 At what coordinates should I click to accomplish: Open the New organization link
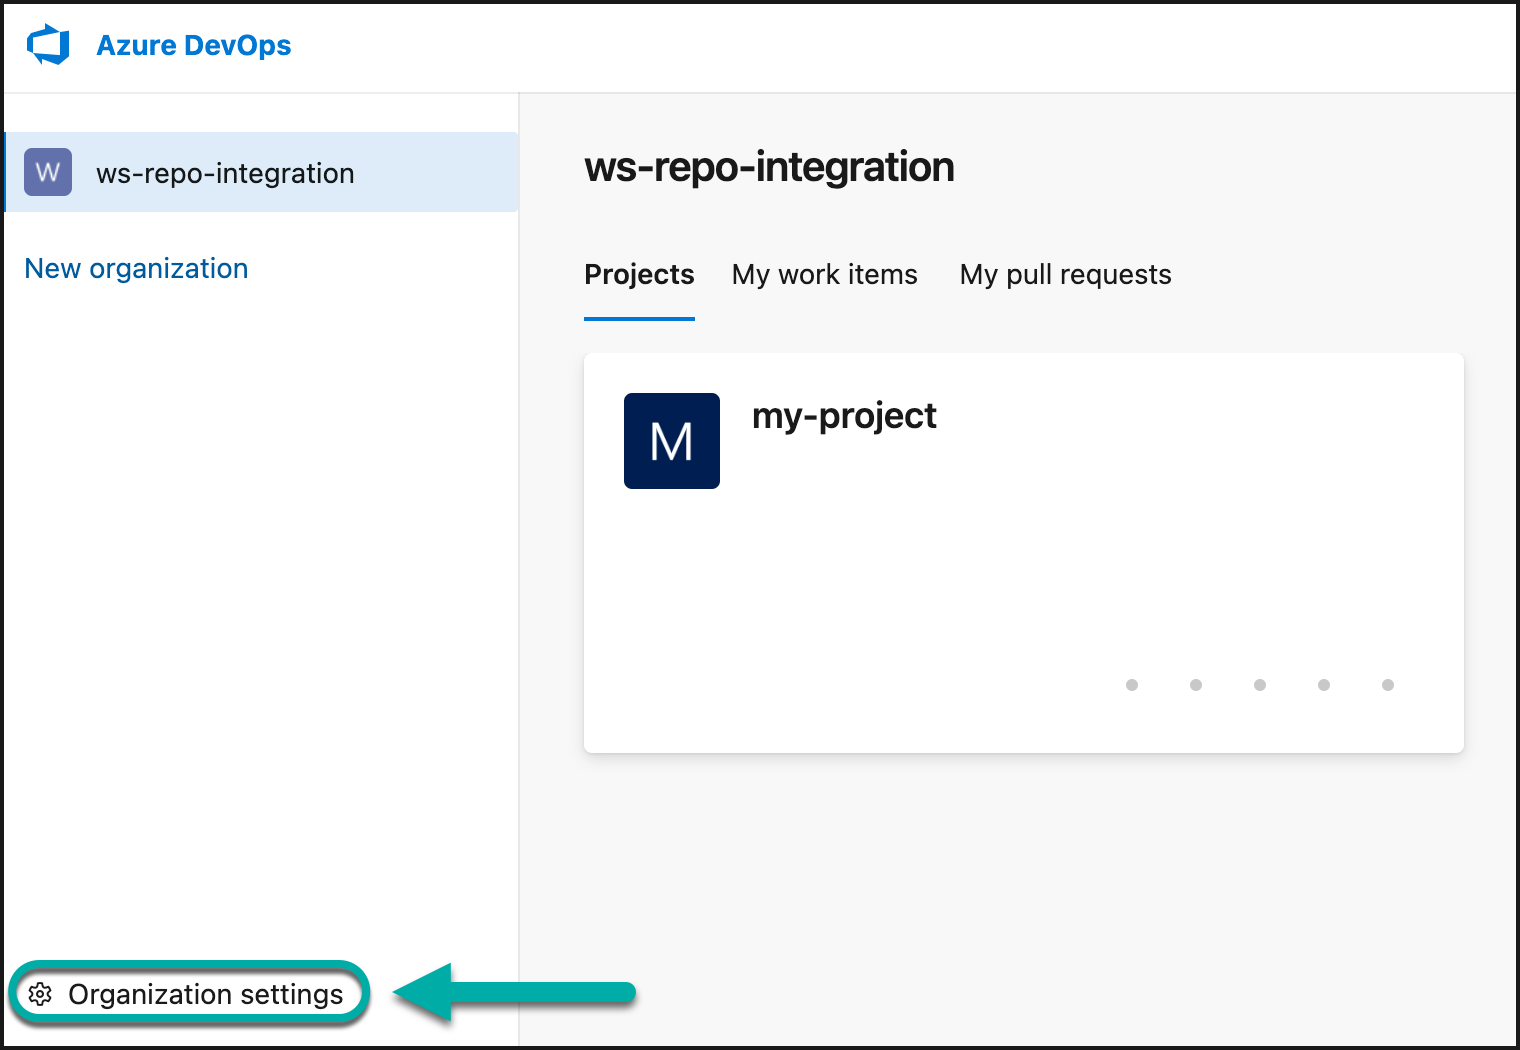(x=136, y=267)
